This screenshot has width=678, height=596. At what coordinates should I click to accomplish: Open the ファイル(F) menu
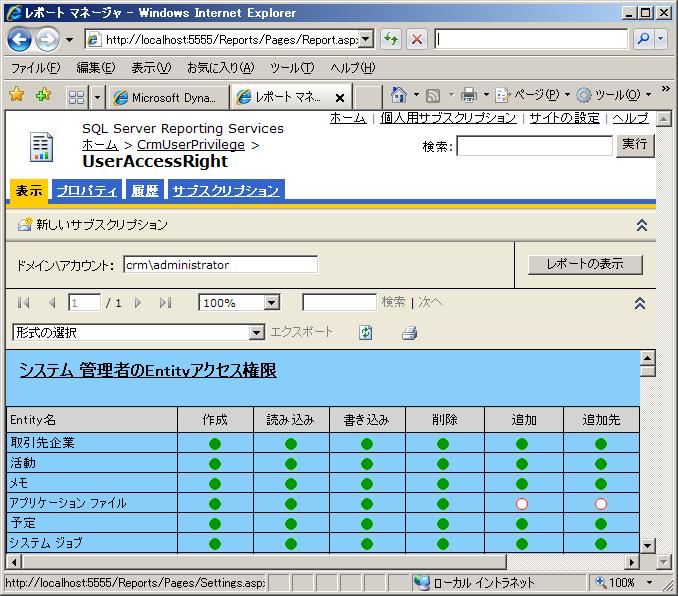point(35,67)
